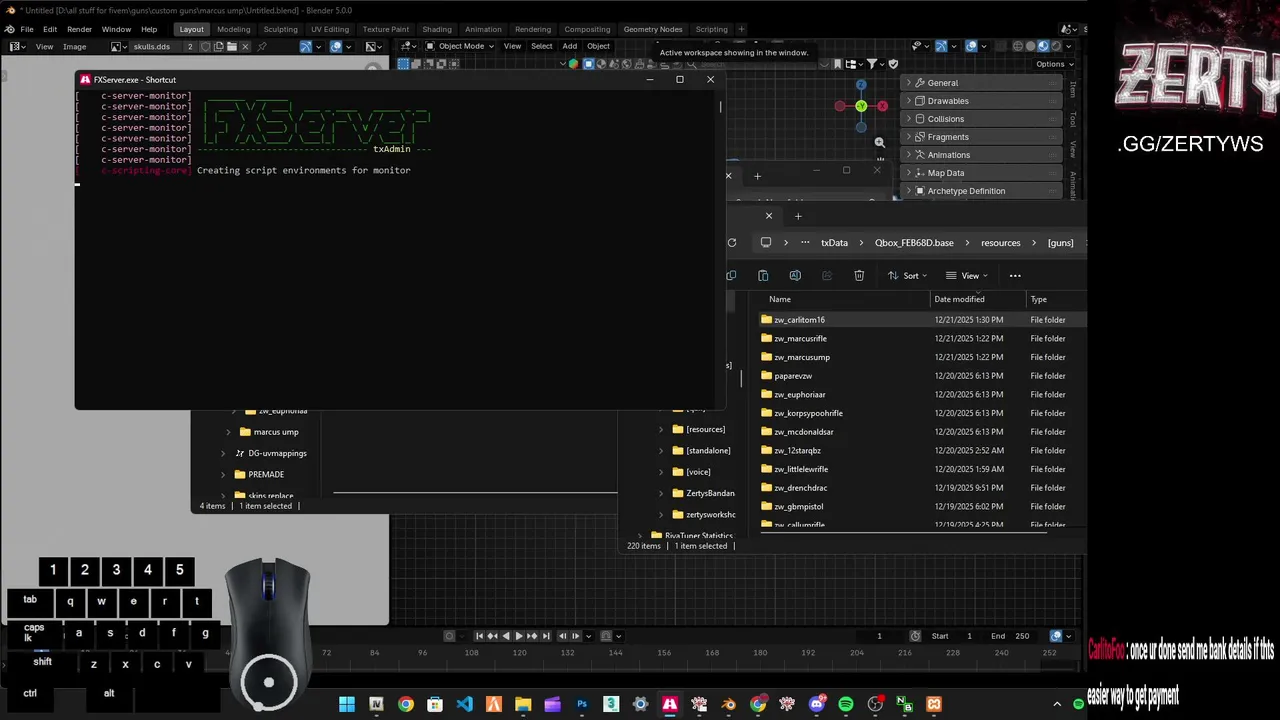Image resolution: width=1280 pixels, height=720 pixels.
Task: Open Discord from the taskbar
Action: coord(817,704)
